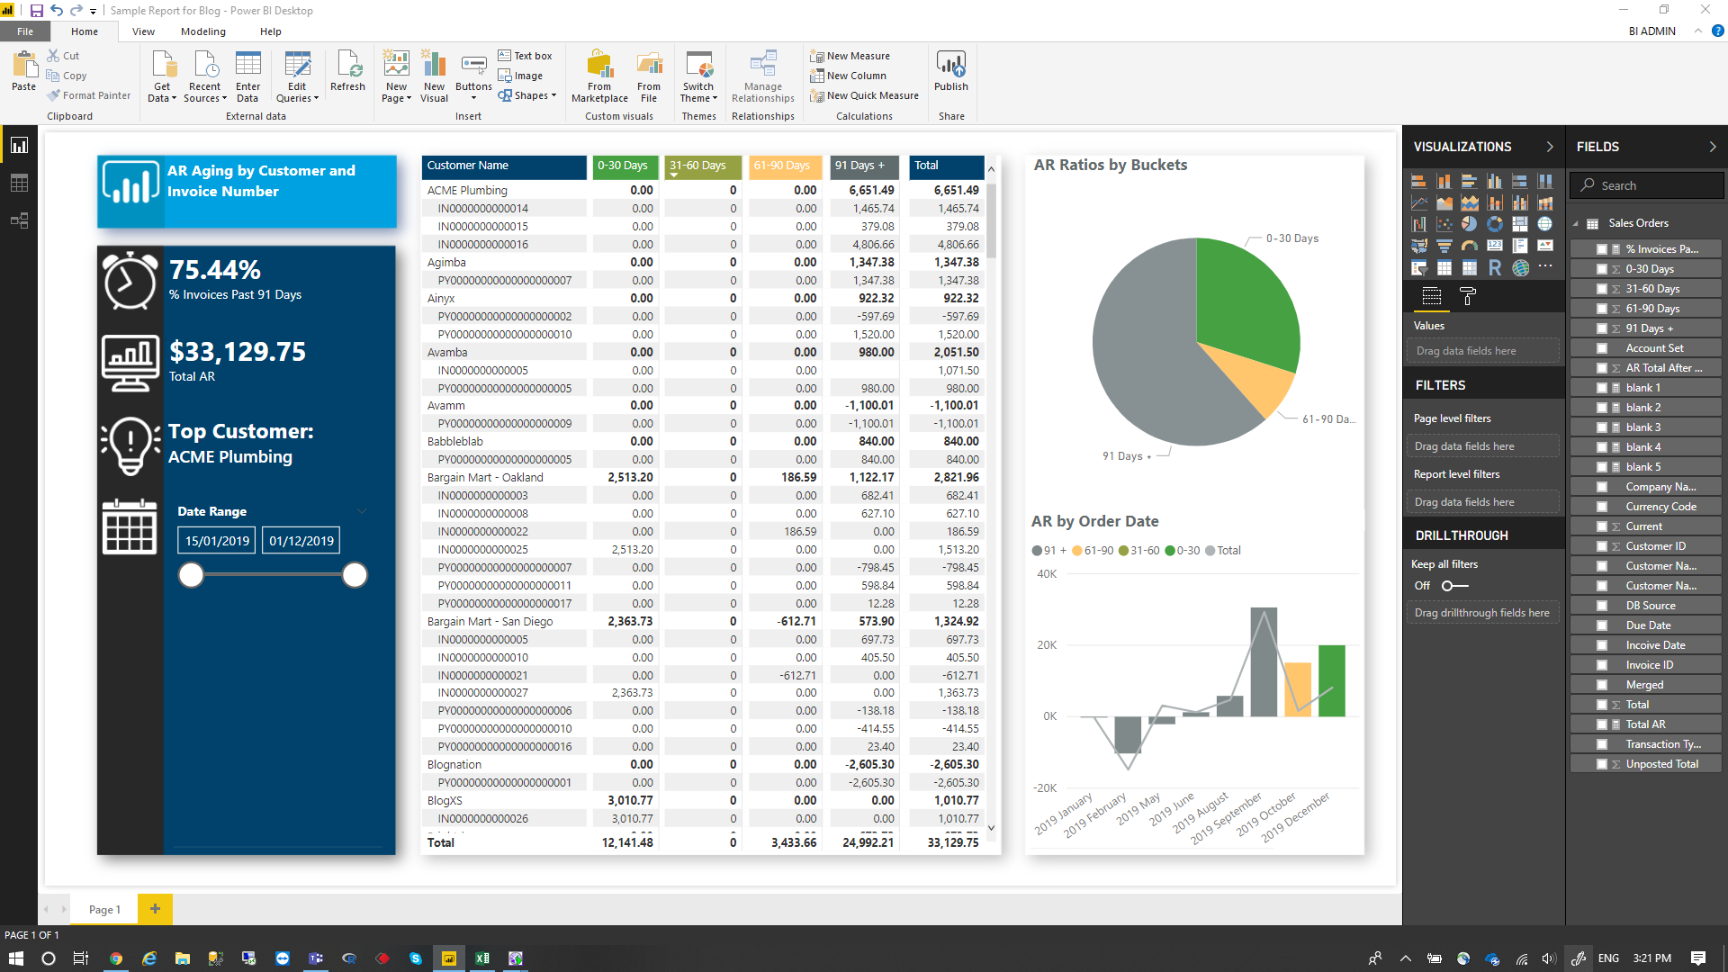Select the stacked bar chart visualization
This screenshot has width=1728, height=972.
point(1419,181)
